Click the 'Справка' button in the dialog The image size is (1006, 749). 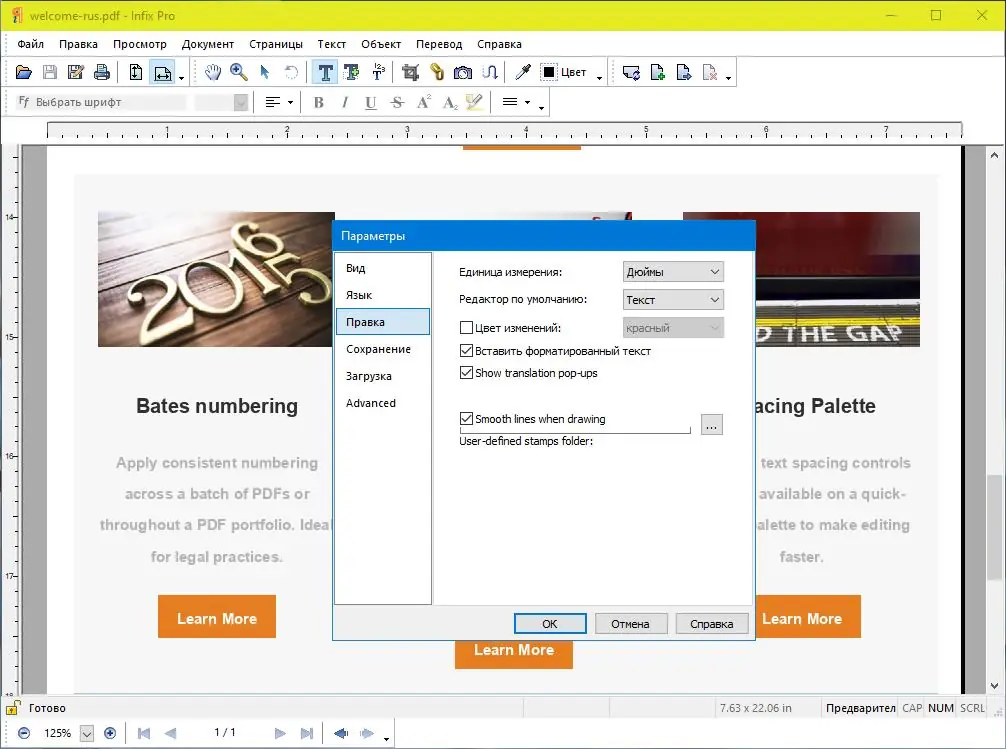tap(712, 624)
